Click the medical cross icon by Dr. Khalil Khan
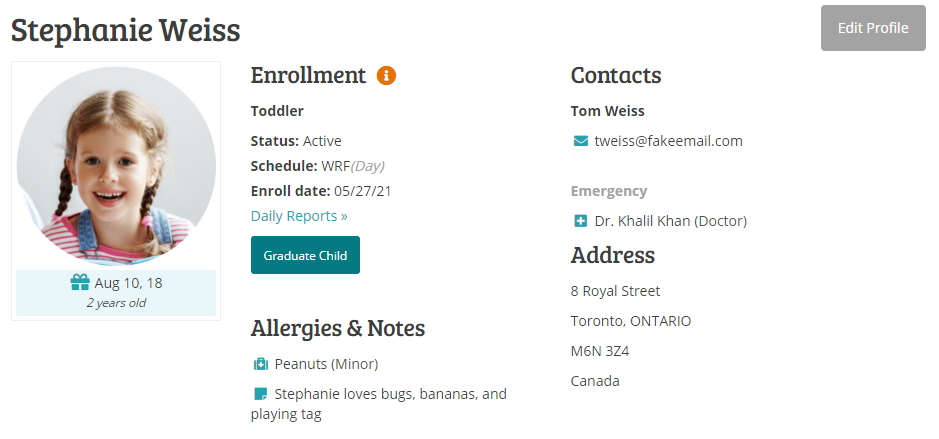Viewport: 939px width, 439px height. coord(580,221)
